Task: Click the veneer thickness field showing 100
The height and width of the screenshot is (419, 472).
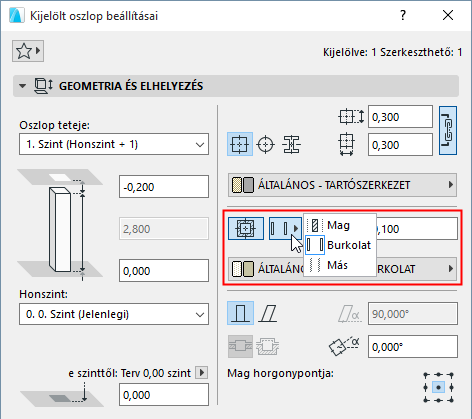Action: [417, 229]
